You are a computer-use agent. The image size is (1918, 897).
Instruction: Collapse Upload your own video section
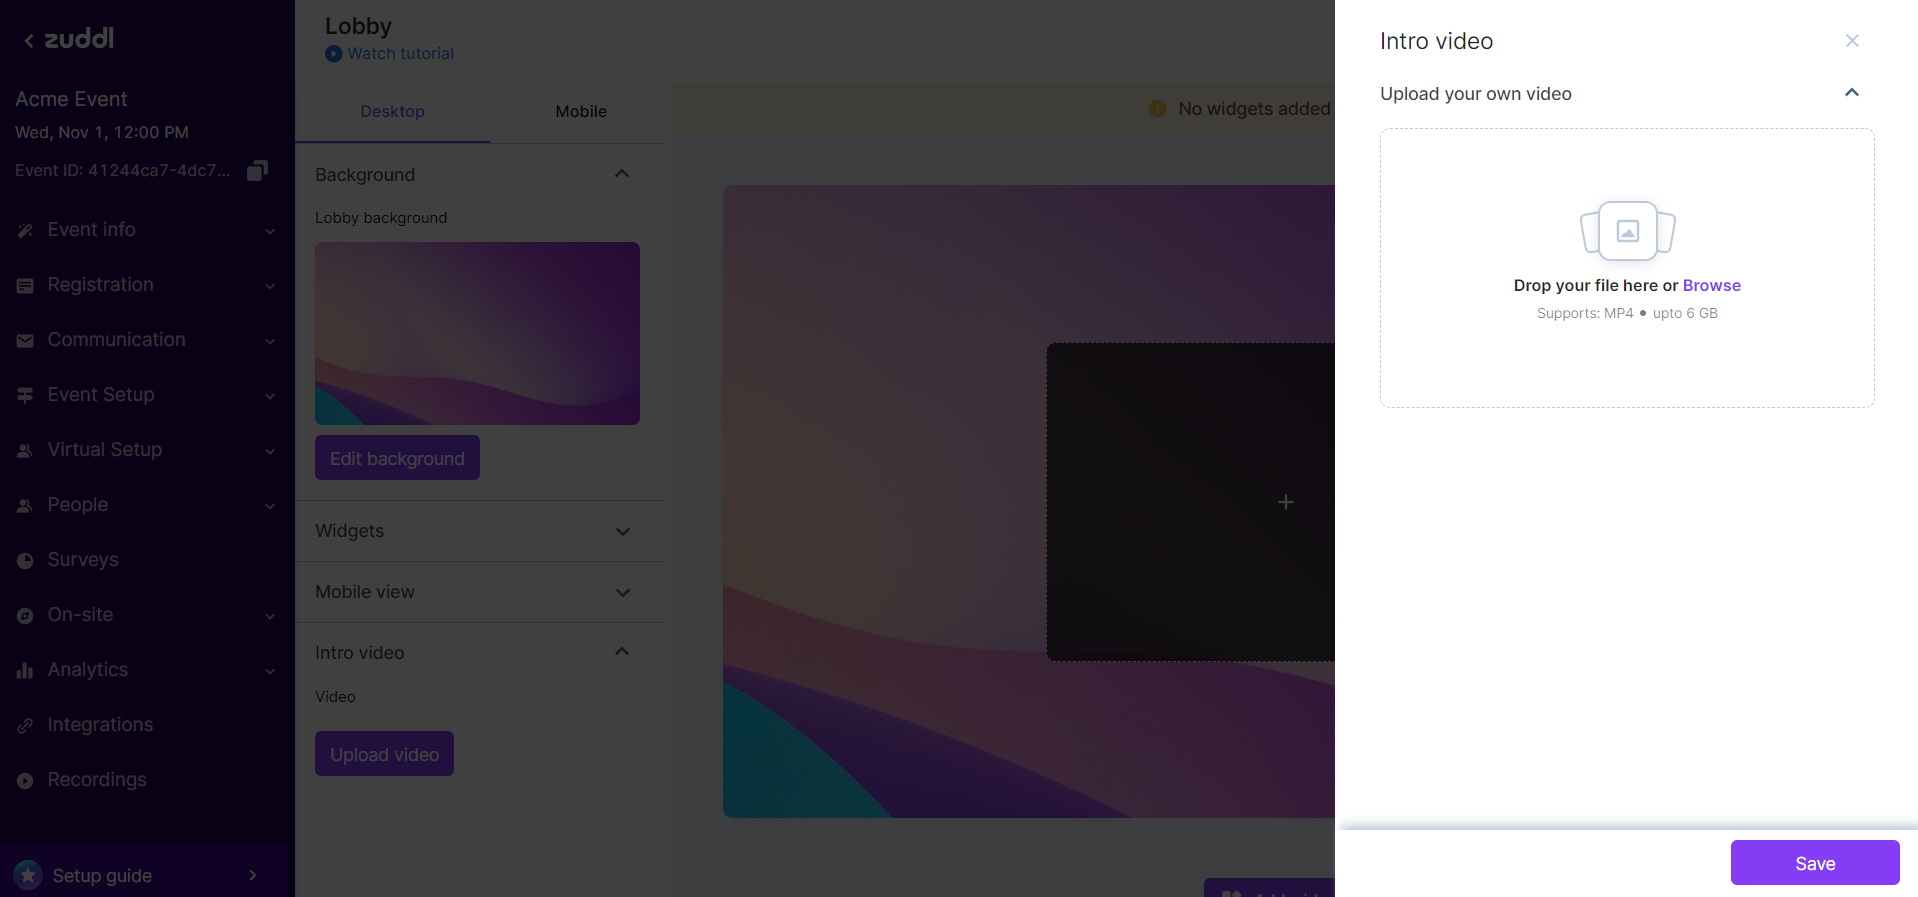(1852, 93)
